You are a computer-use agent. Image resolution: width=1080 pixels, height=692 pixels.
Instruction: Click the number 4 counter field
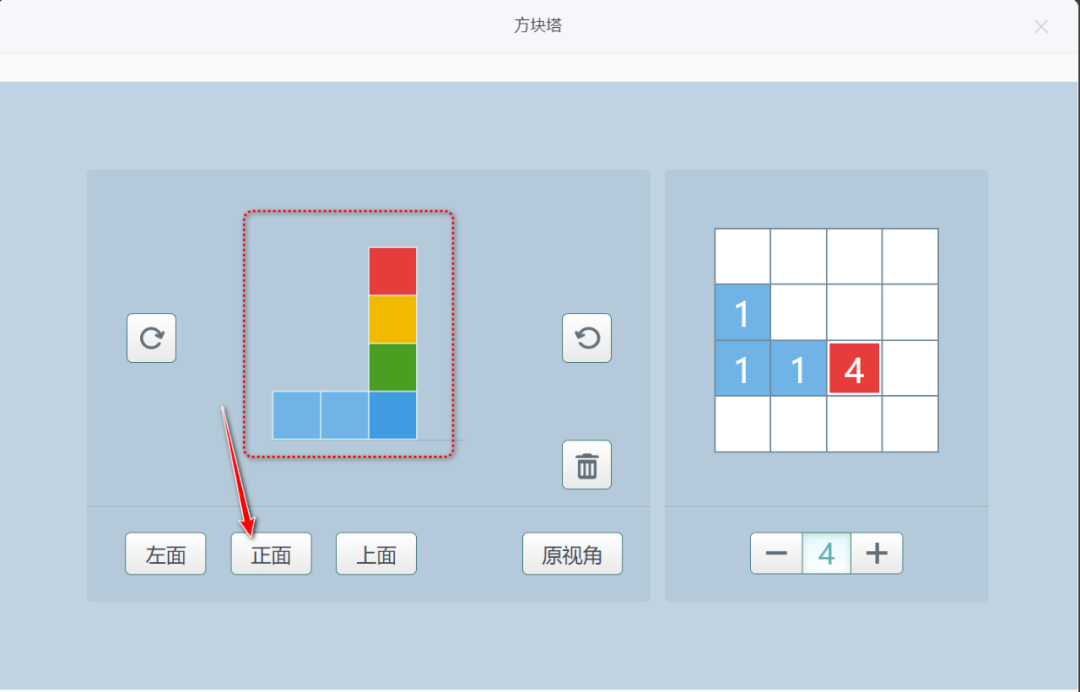[x=827, y=553]
